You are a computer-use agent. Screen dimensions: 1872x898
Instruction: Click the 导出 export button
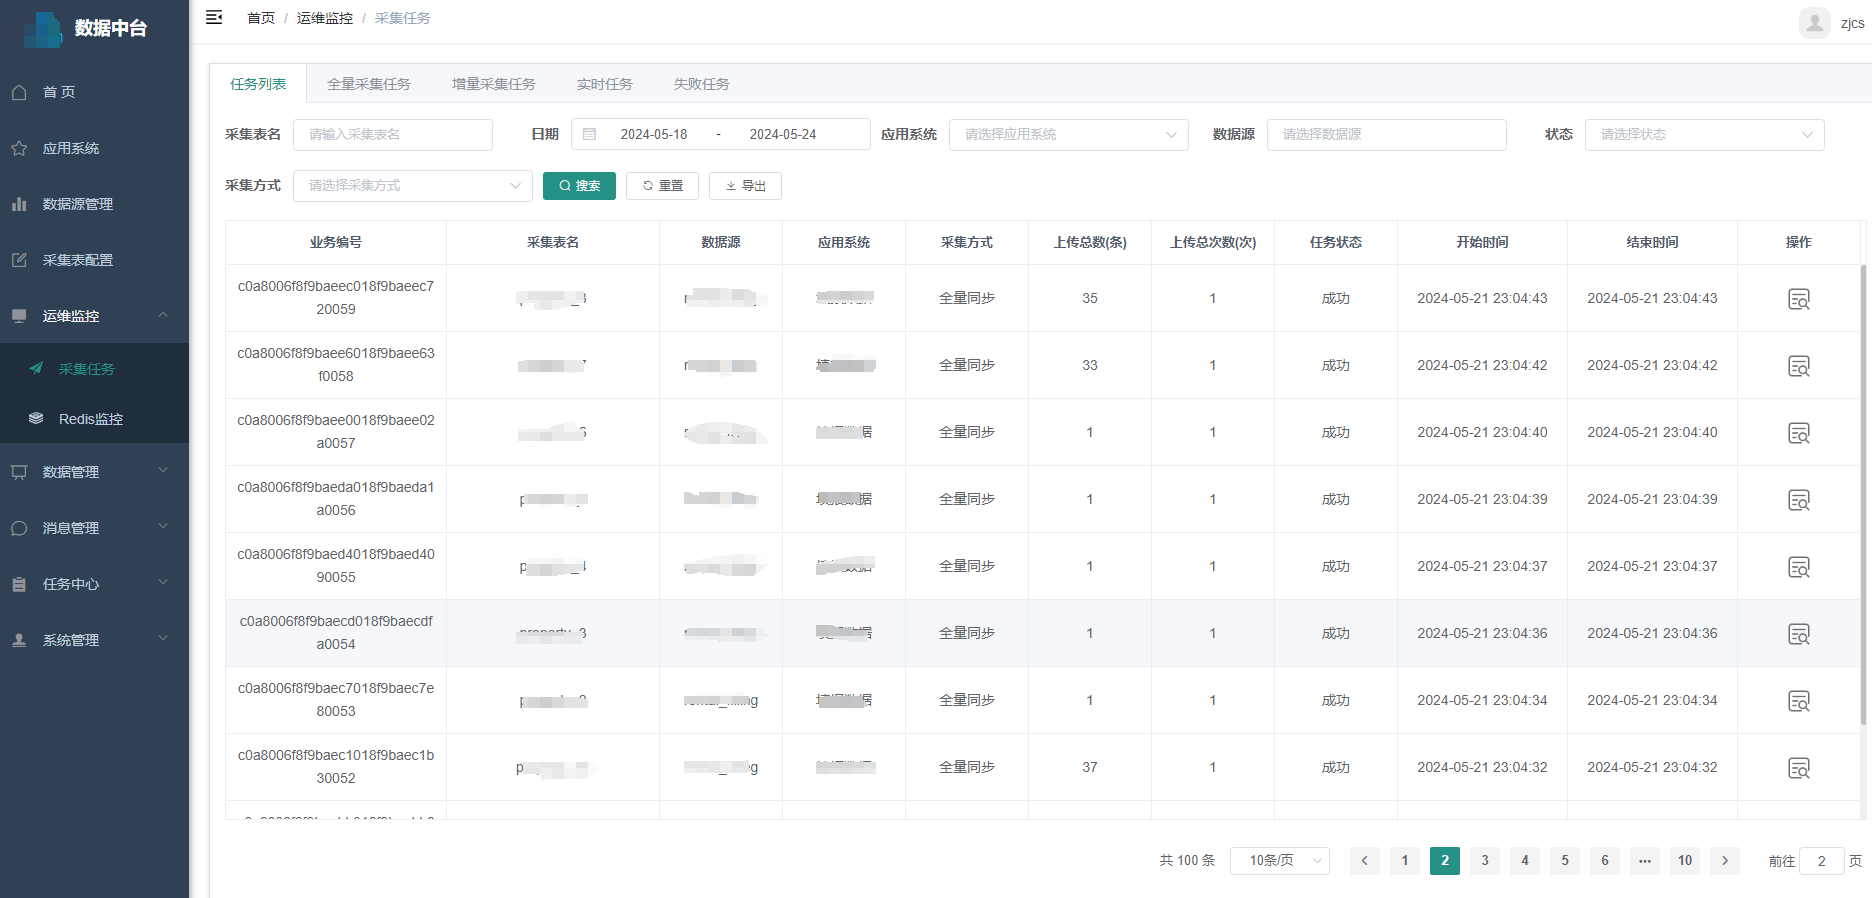pos(745,186)
